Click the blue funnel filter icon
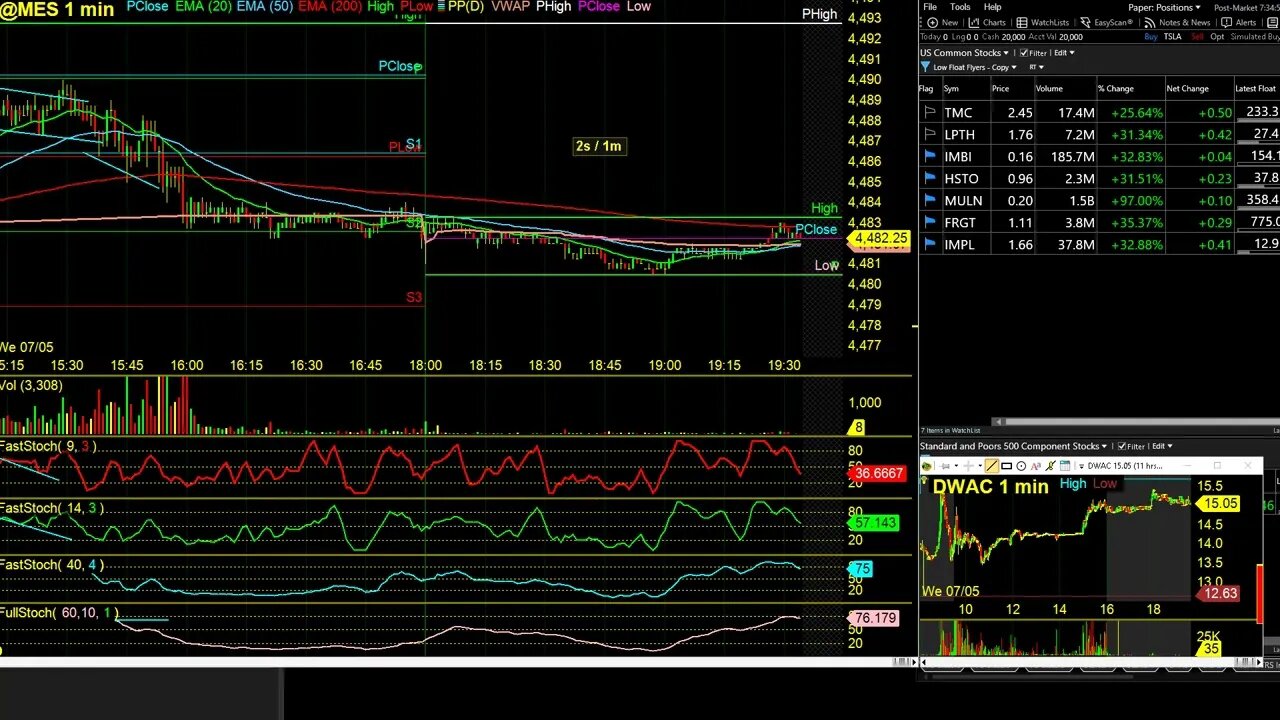This screenshot has width=1280, height=720. click(926, 67)
